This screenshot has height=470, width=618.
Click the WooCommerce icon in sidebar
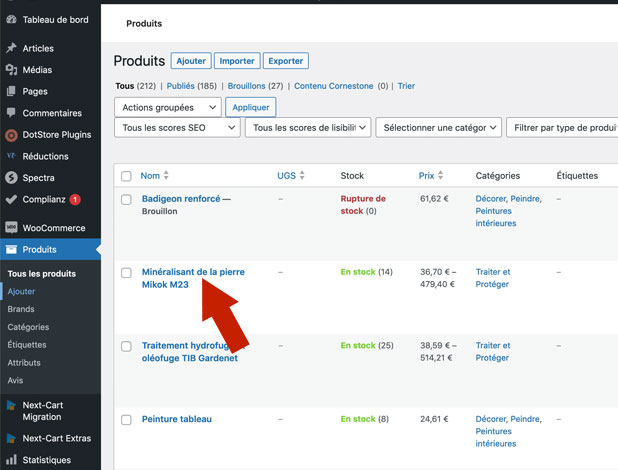pos(11,228)
